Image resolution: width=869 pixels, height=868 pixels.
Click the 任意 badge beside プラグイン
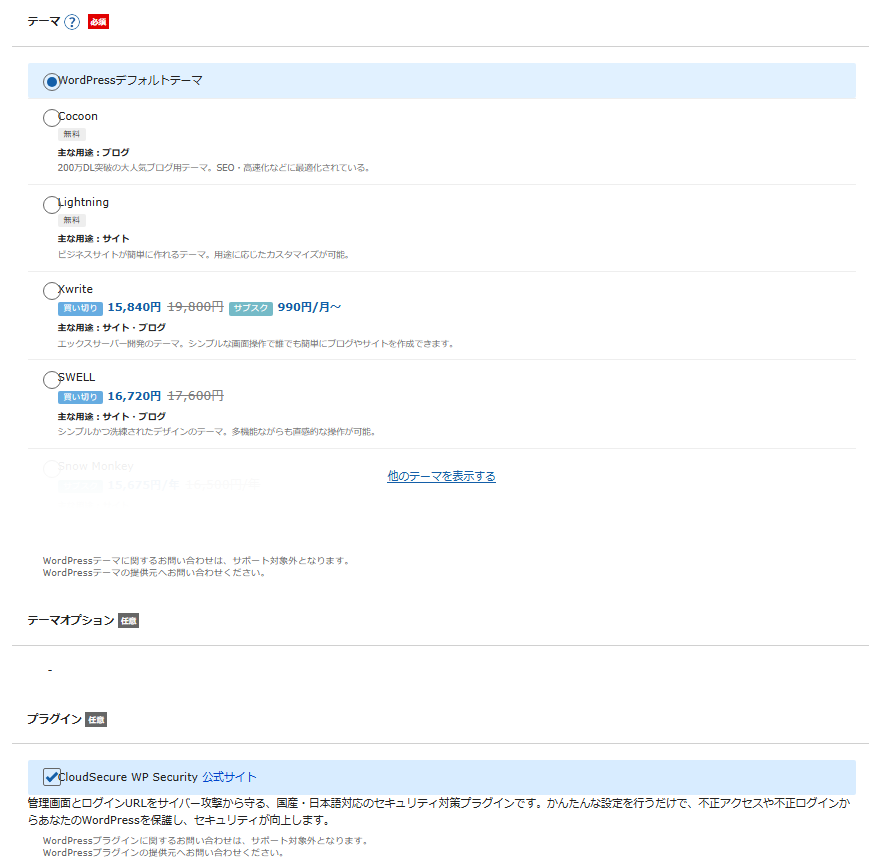[96, 719]
